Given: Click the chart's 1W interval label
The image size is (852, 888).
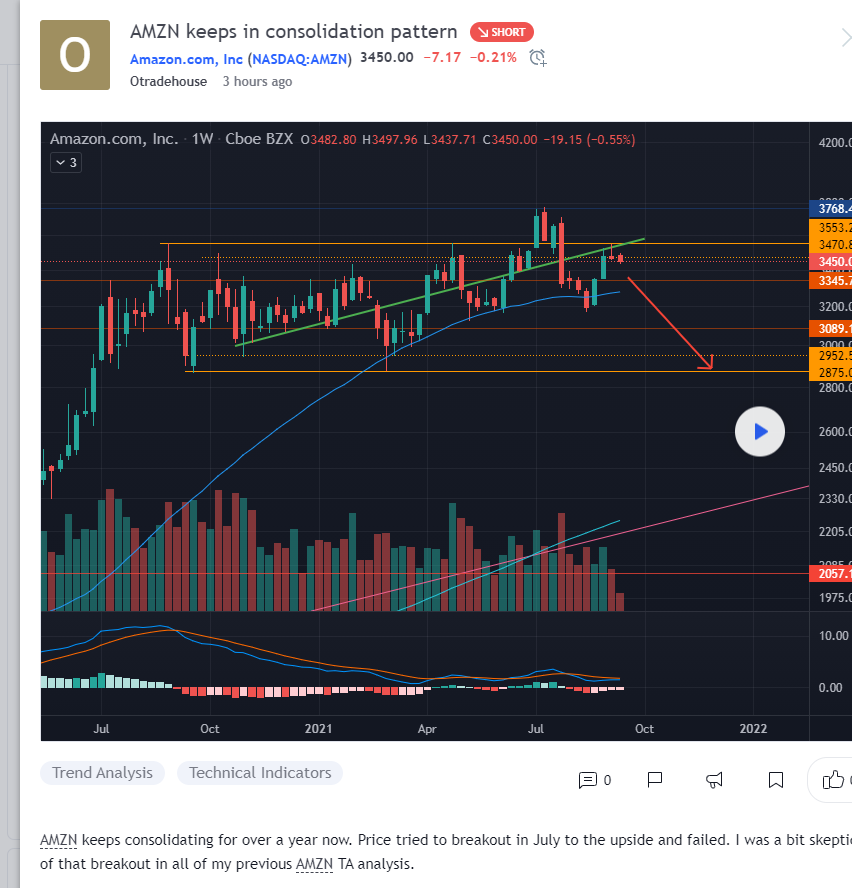Looking at the screenshot, I should click(202, 139).
